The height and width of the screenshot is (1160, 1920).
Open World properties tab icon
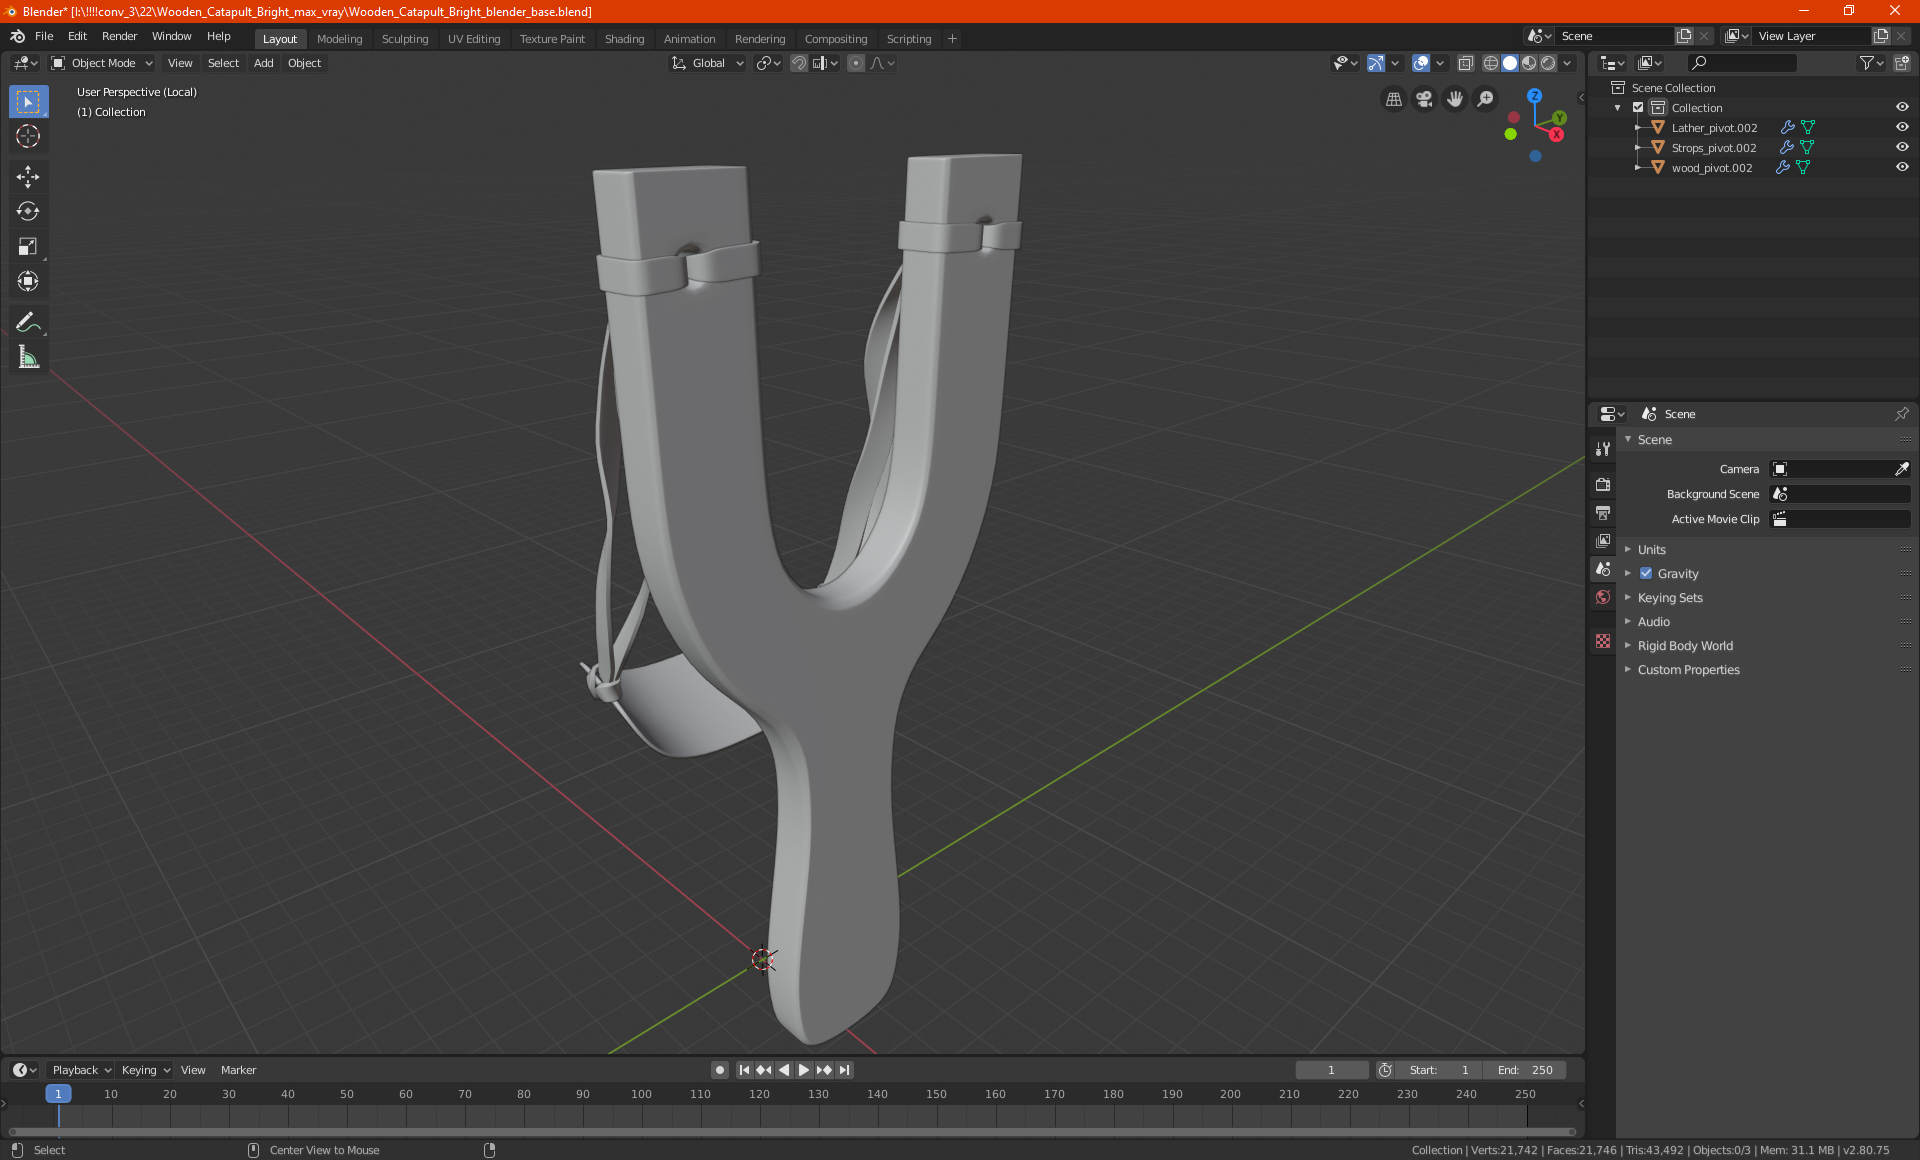(1603, 597)
